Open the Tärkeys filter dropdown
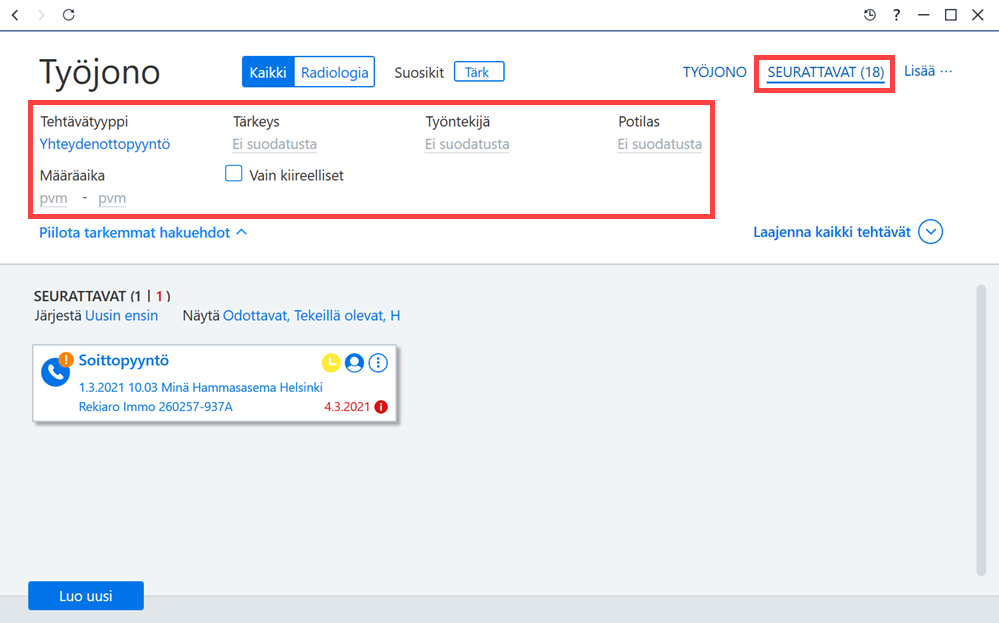Screen dimensions: 999x623 coord(275,144)
